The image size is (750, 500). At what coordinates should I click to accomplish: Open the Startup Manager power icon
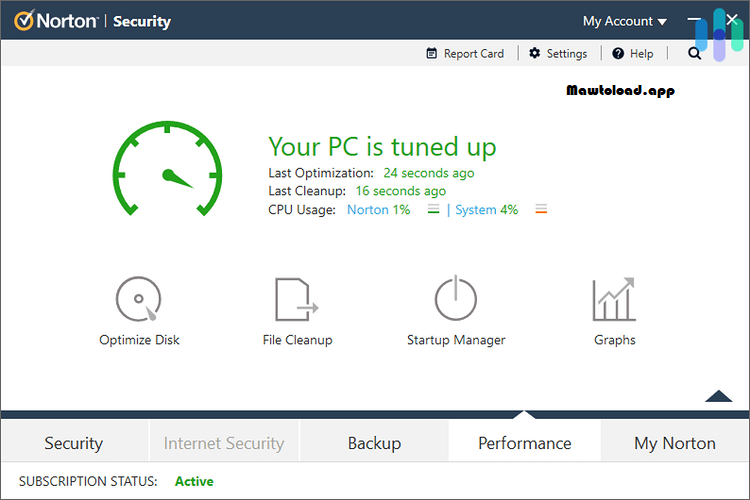click(456, 298)
